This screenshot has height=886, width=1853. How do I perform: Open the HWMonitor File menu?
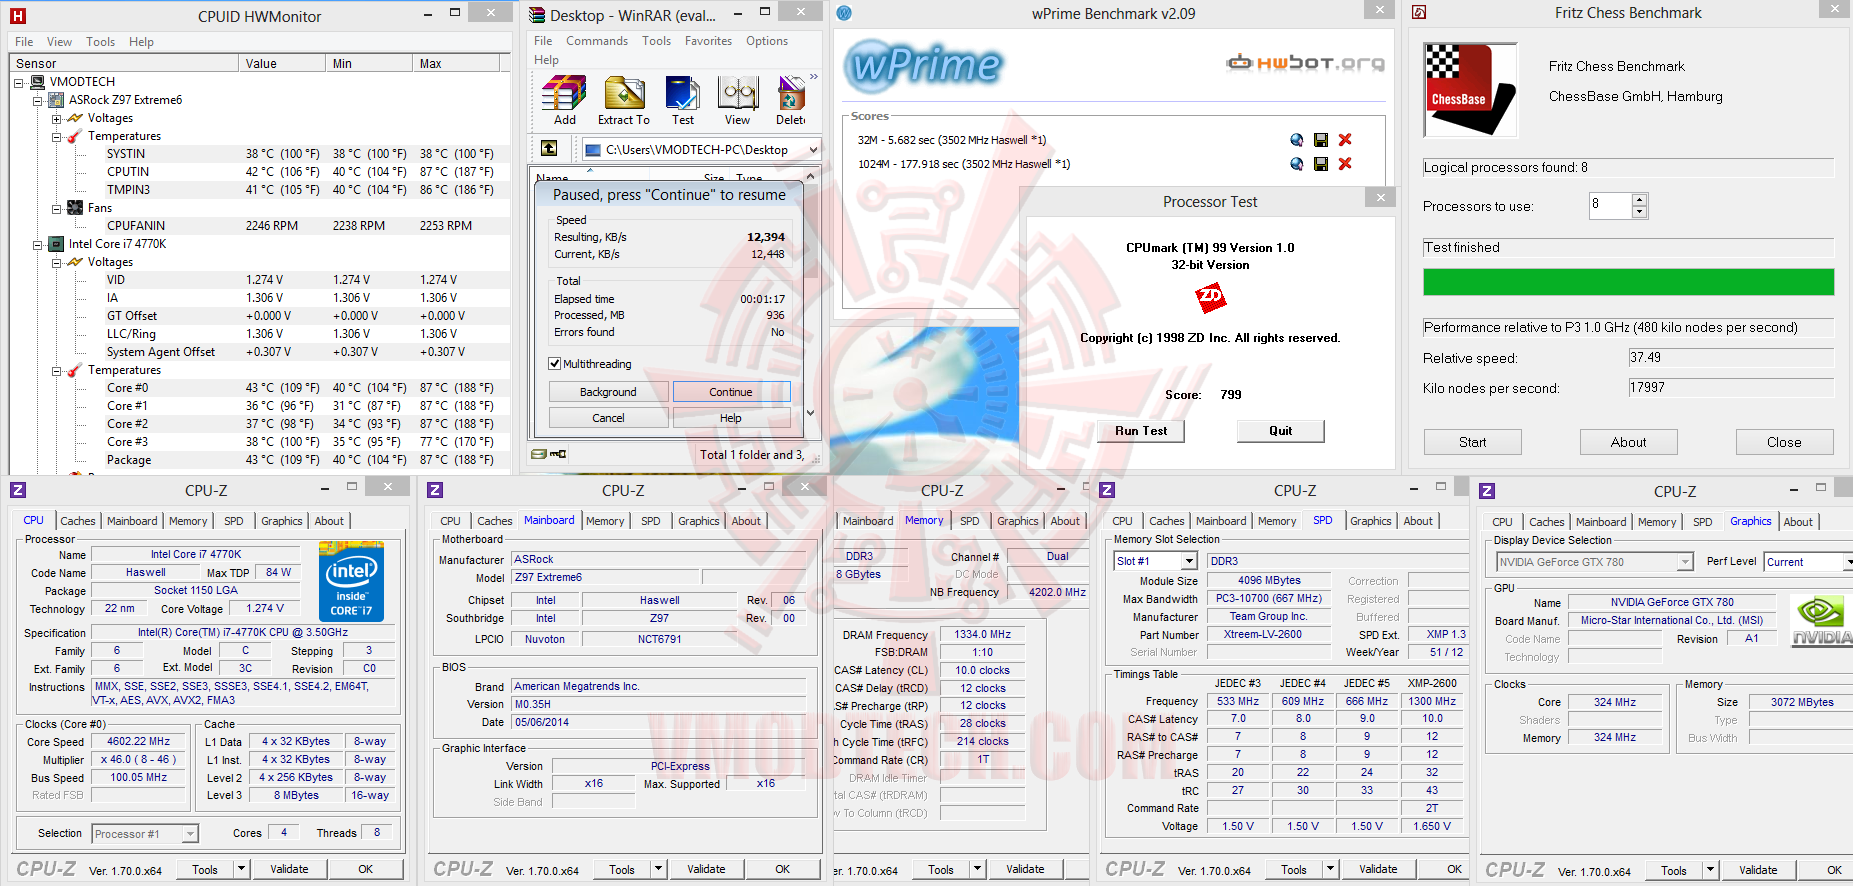pos(24,42)
